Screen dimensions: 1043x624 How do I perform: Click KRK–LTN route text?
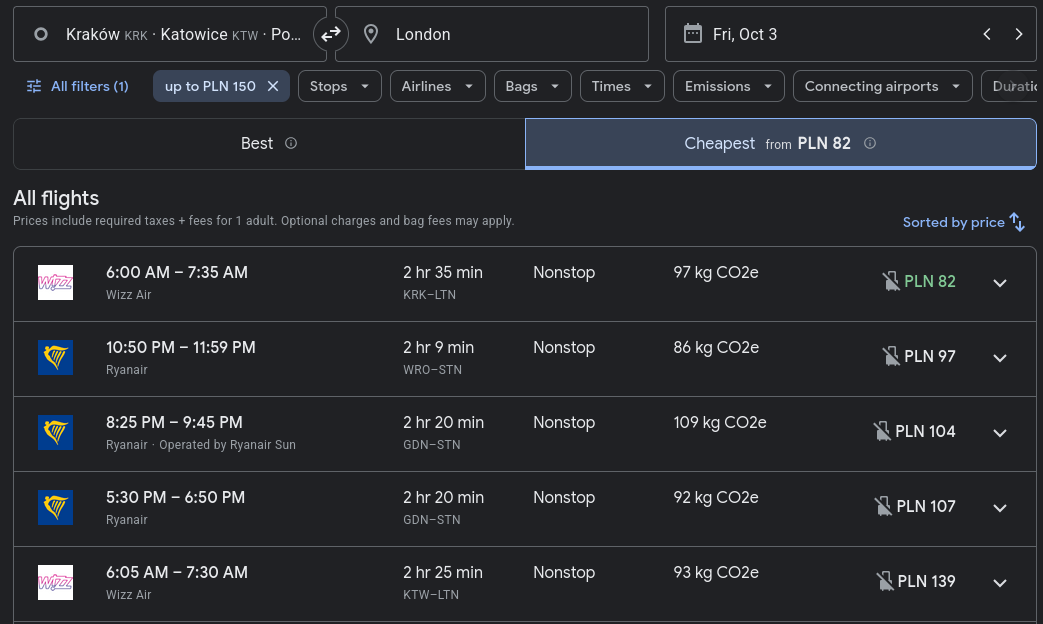coord(429,295)
